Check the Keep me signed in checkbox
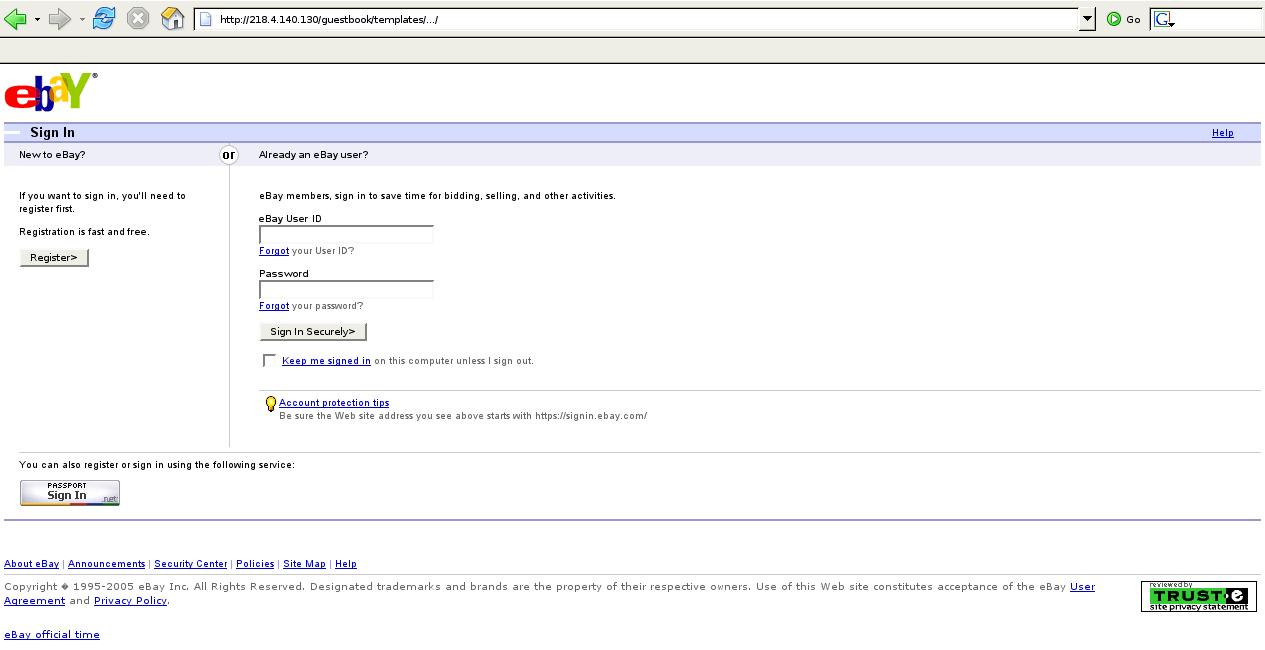This screenshot has height=650, width=1265. pyautogui.click(x=270, y=361)
